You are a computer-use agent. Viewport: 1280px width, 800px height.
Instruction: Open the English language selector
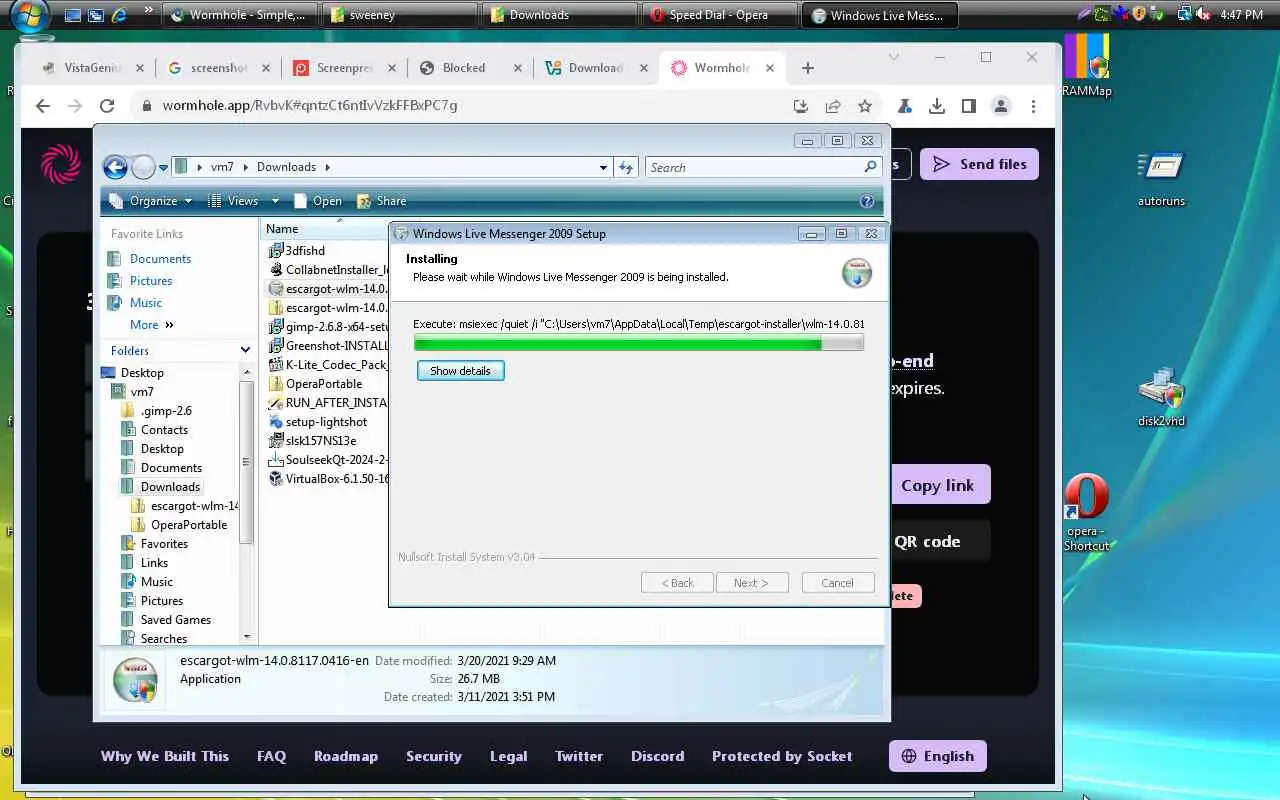pyautogui.click(x=938, y=756)
